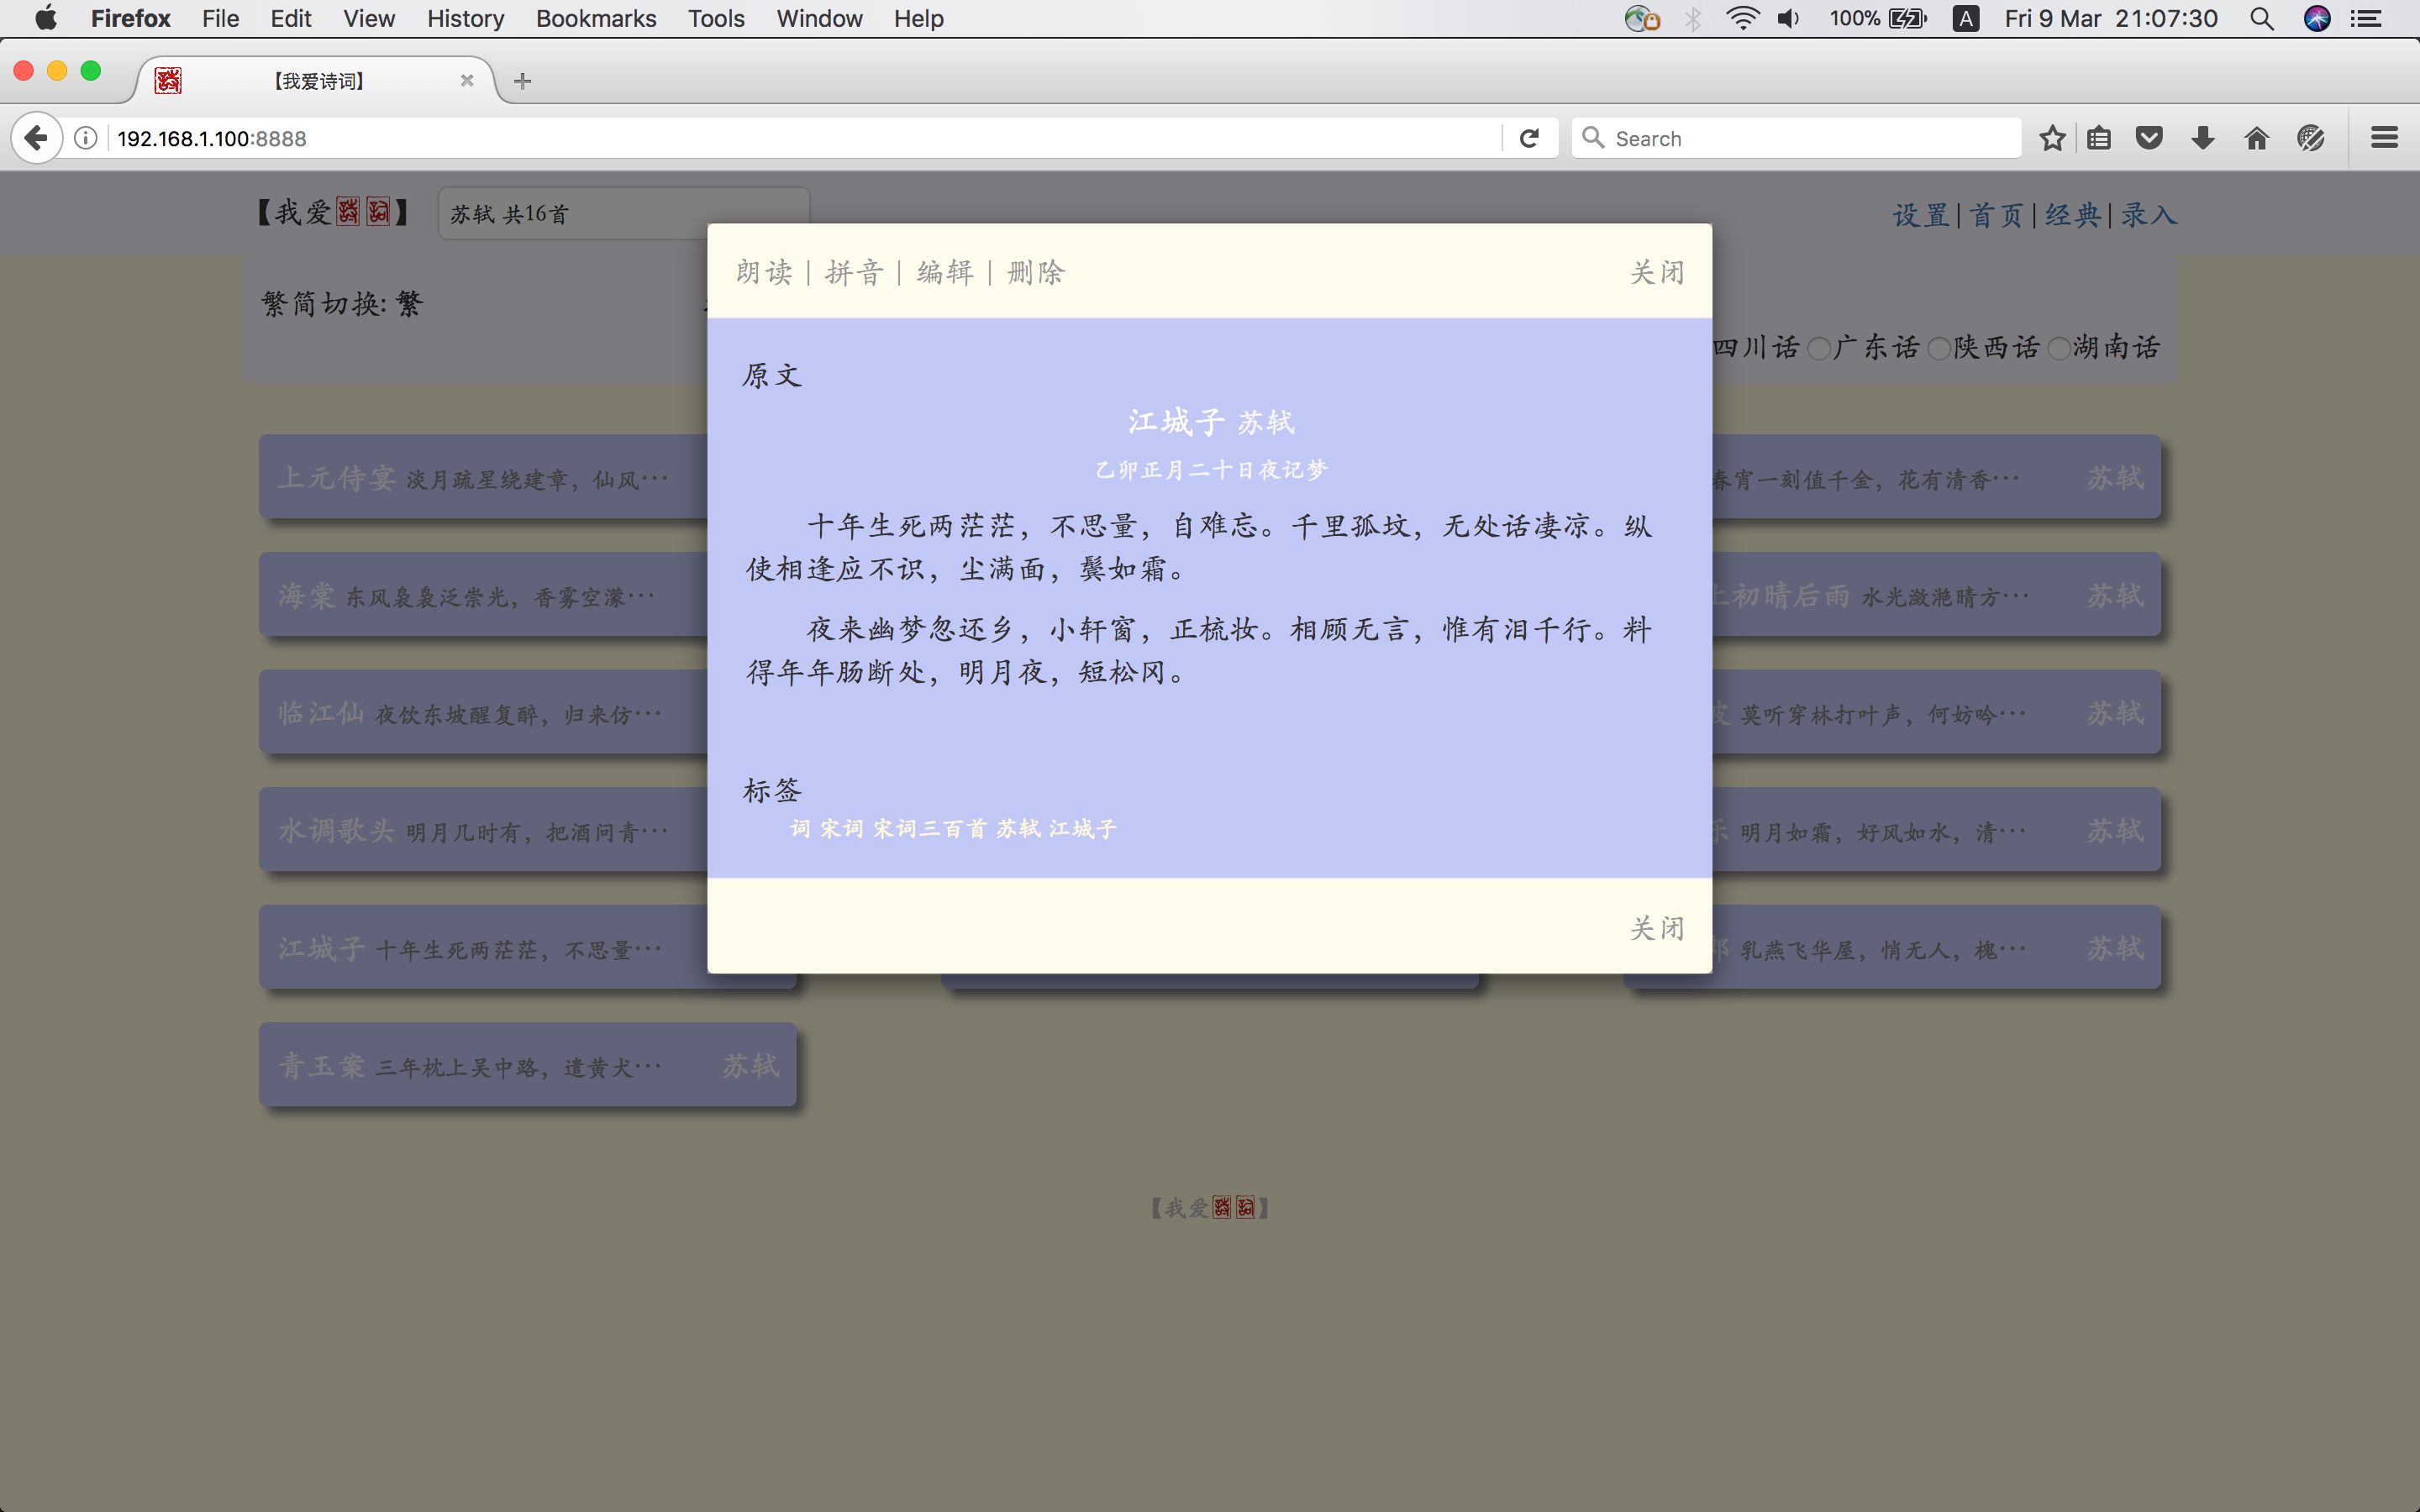Screen dimensions: 2420x1512
Task: Open the Pocket save icon
Action: tap(2149, 138)
